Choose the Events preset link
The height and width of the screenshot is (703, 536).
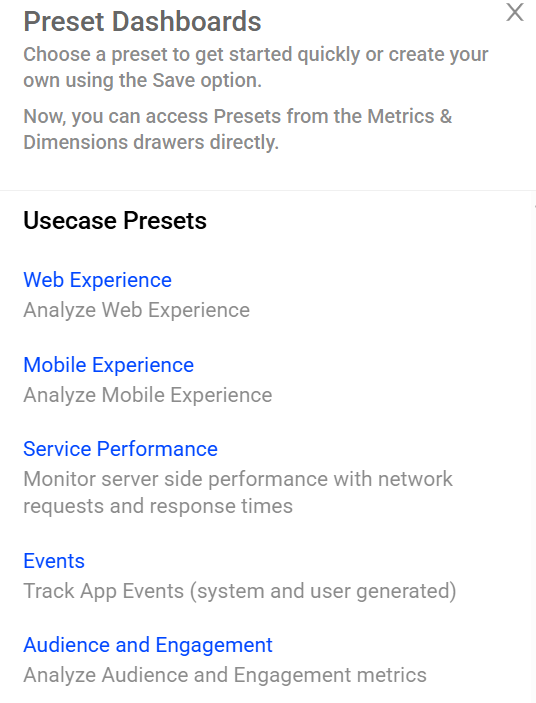(x=54, y=561)
